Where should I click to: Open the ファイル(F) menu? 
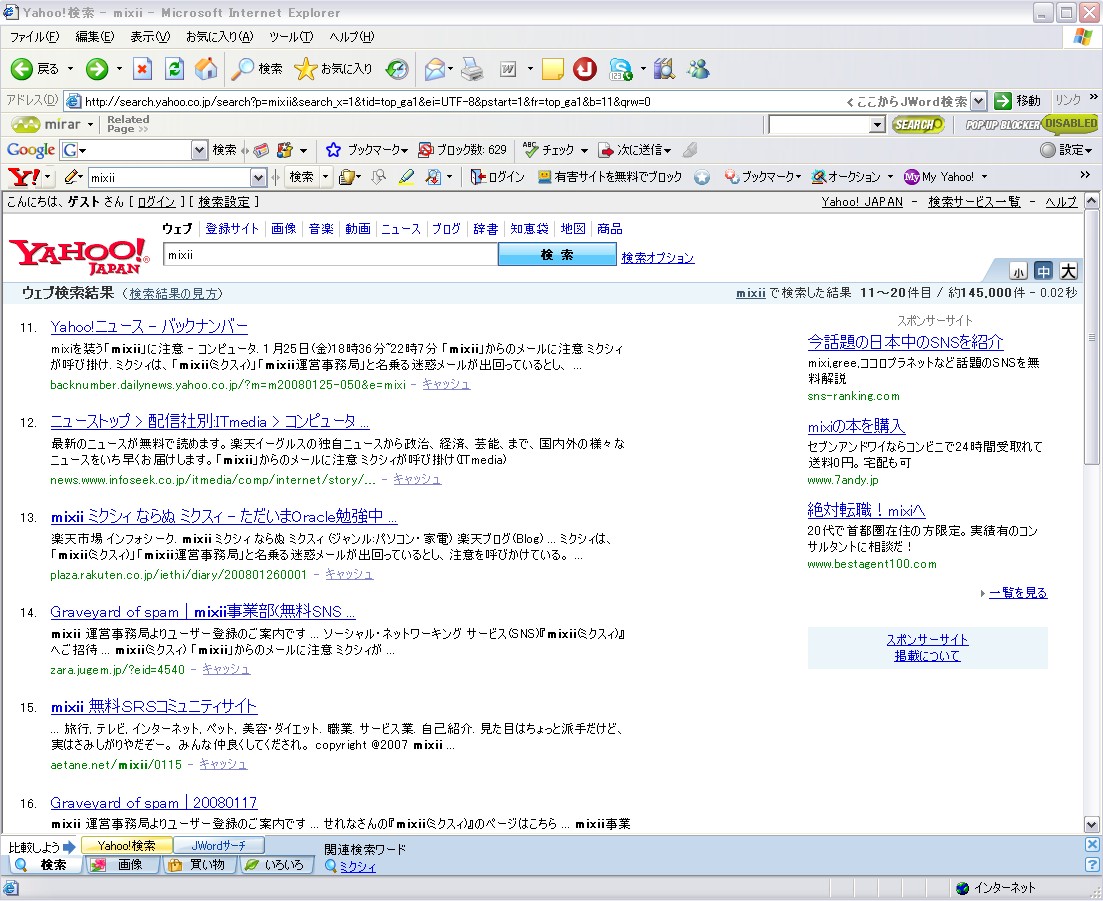34,37
